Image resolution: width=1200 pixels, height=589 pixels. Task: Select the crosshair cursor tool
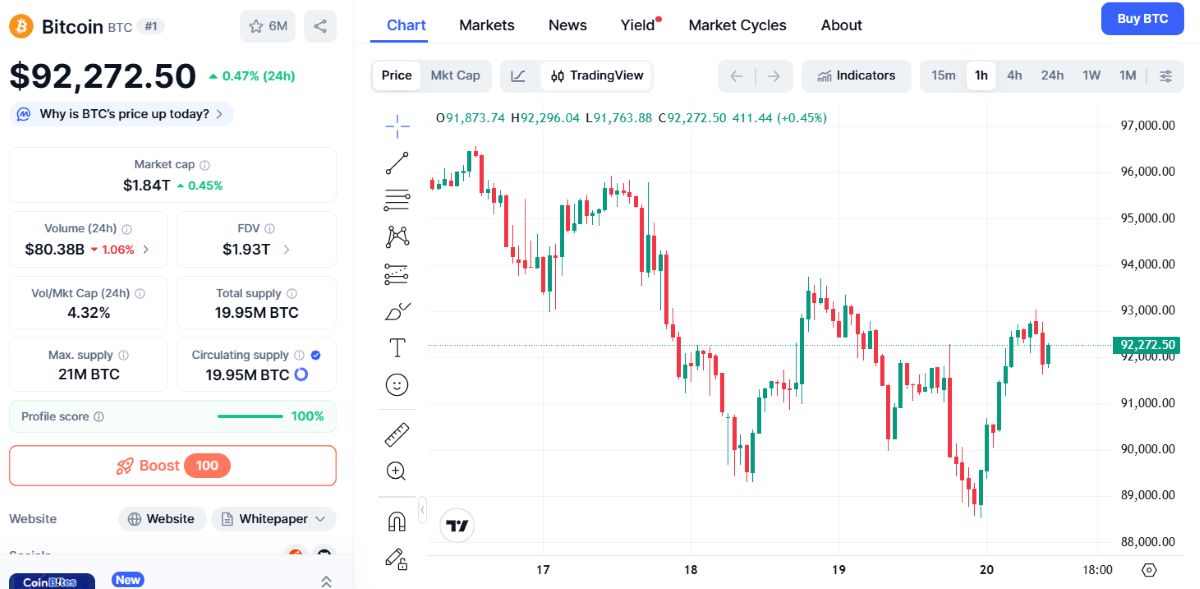(x=397, y=126)
